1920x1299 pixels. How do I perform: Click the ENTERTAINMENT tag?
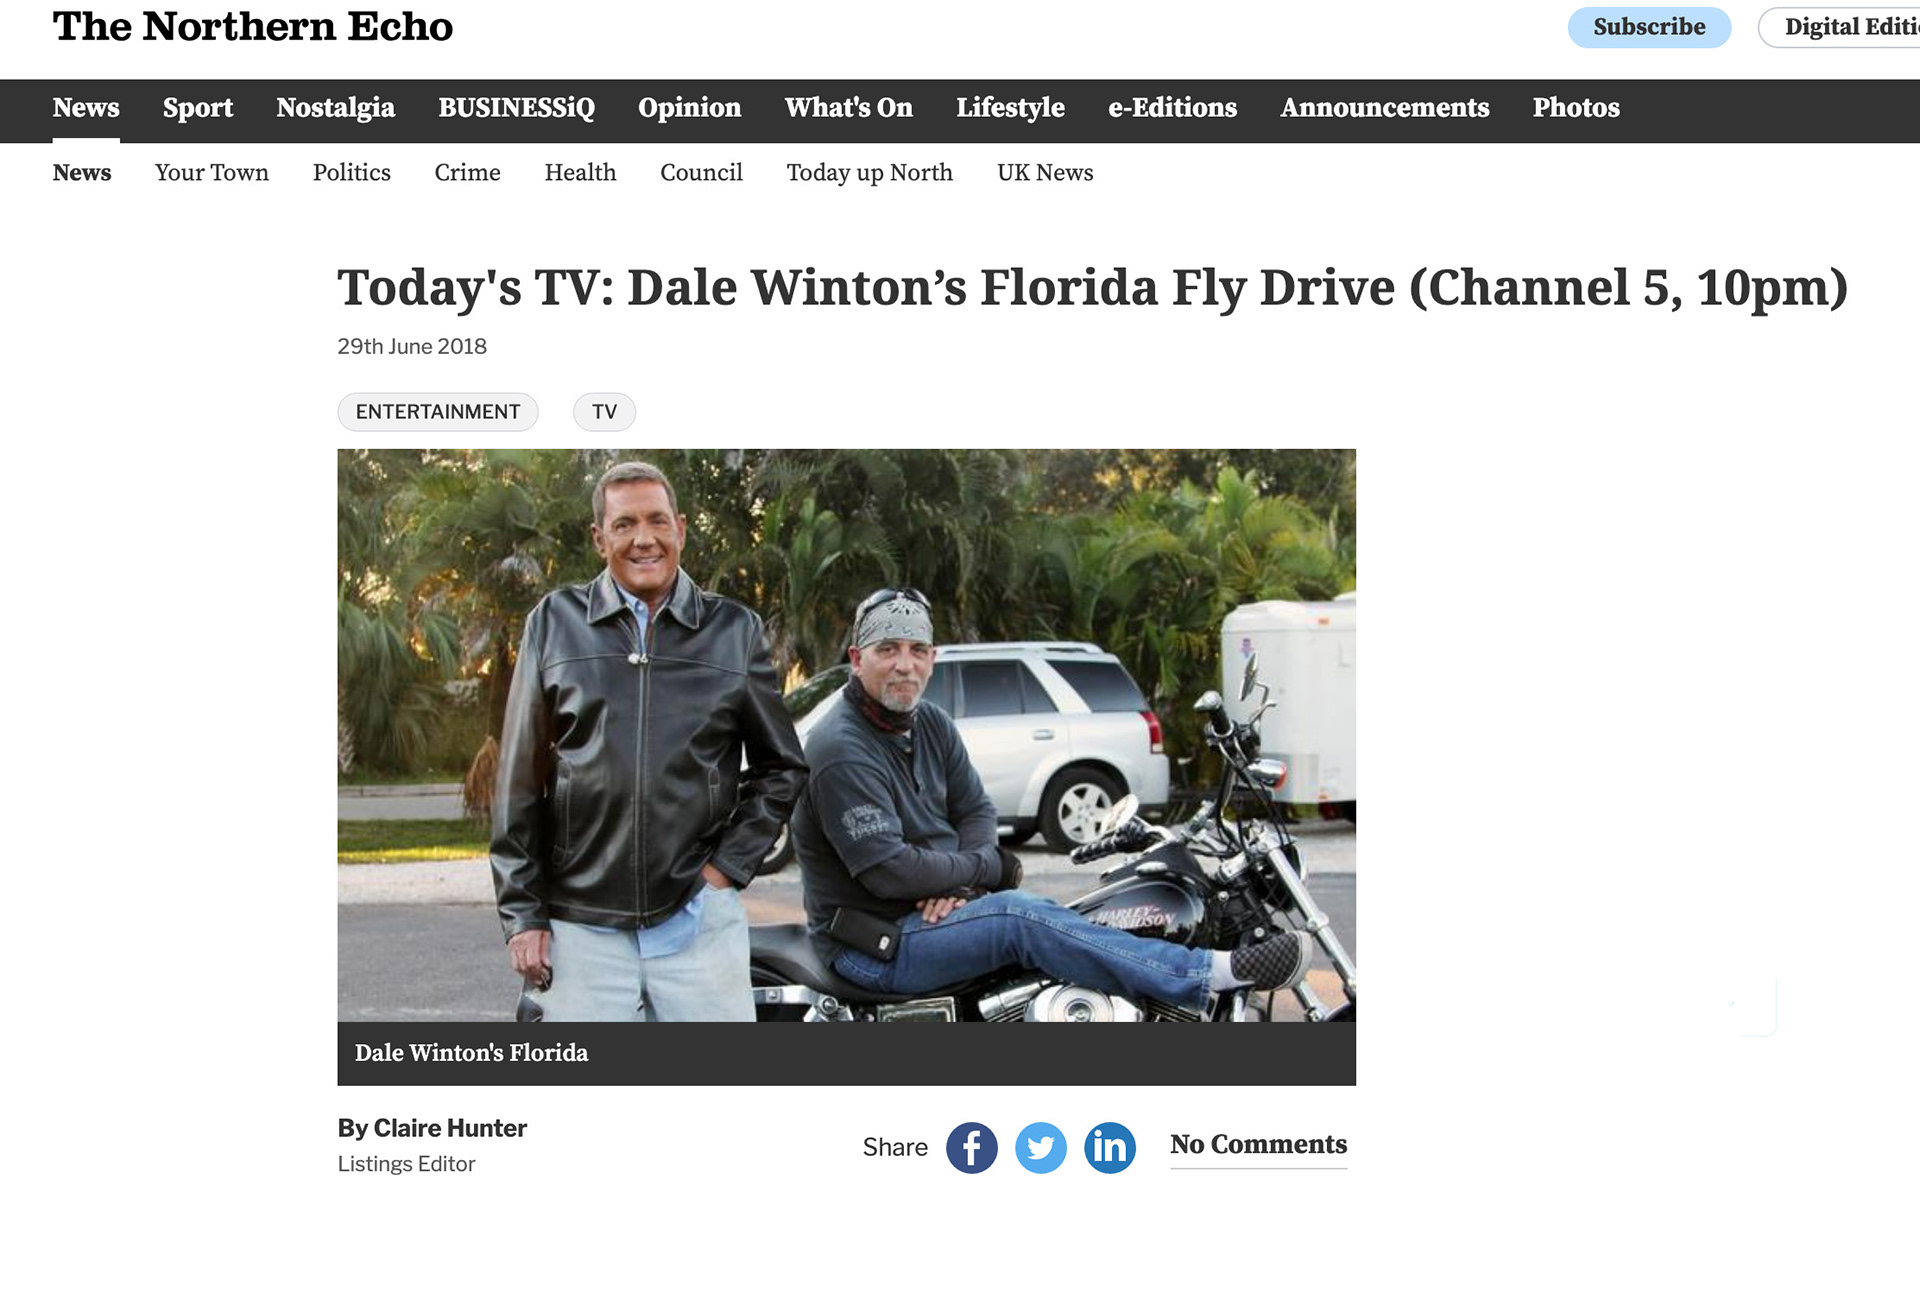(x=438, y=412)
